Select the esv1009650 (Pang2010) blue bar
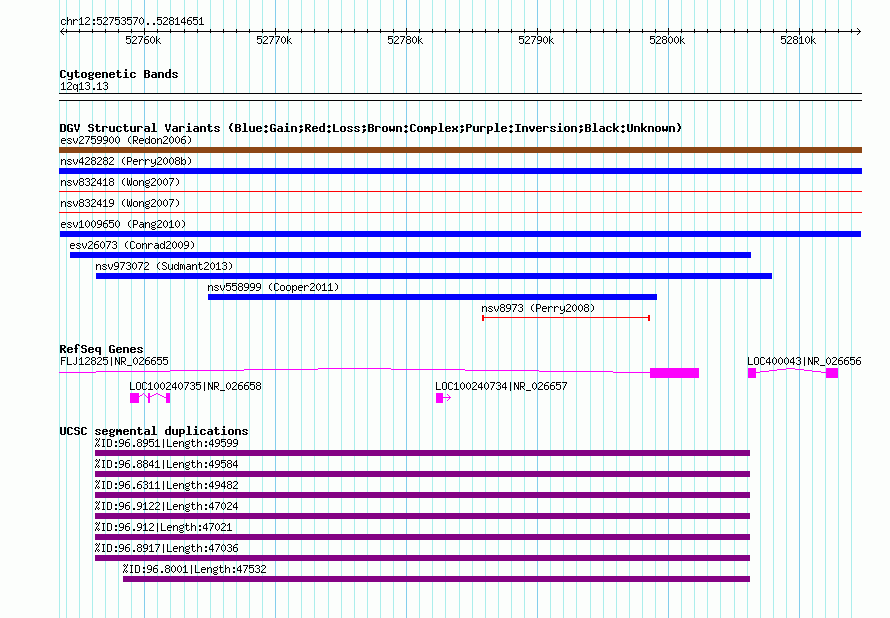Viewport: 890px width, 618px height. [x=460, y=234]
